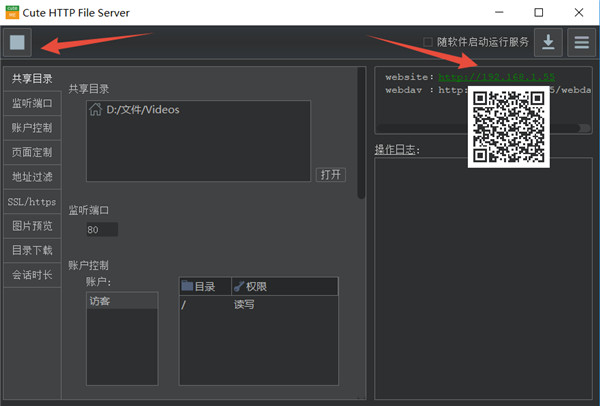Go to the 页面定制 tab
Screen dimensions: 600x406
(31, 152)
